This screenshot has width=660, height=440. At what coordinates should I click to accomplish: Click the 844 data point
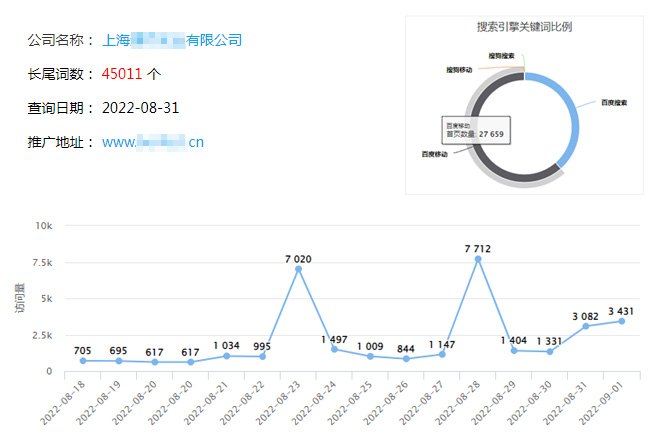406,359
